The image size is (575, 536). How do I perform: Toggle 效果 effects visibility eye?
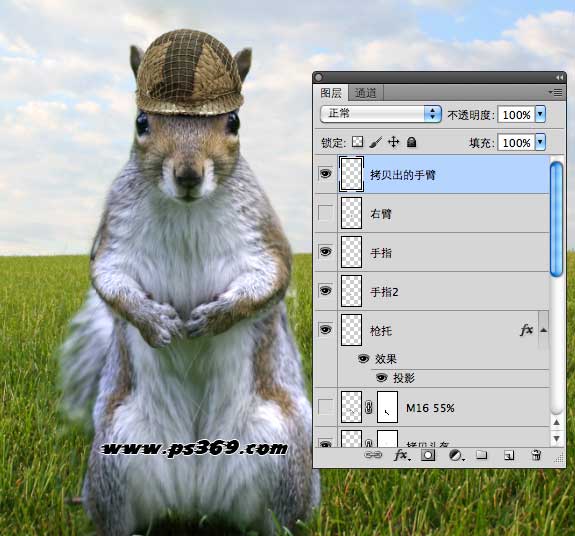pos(363,359)
